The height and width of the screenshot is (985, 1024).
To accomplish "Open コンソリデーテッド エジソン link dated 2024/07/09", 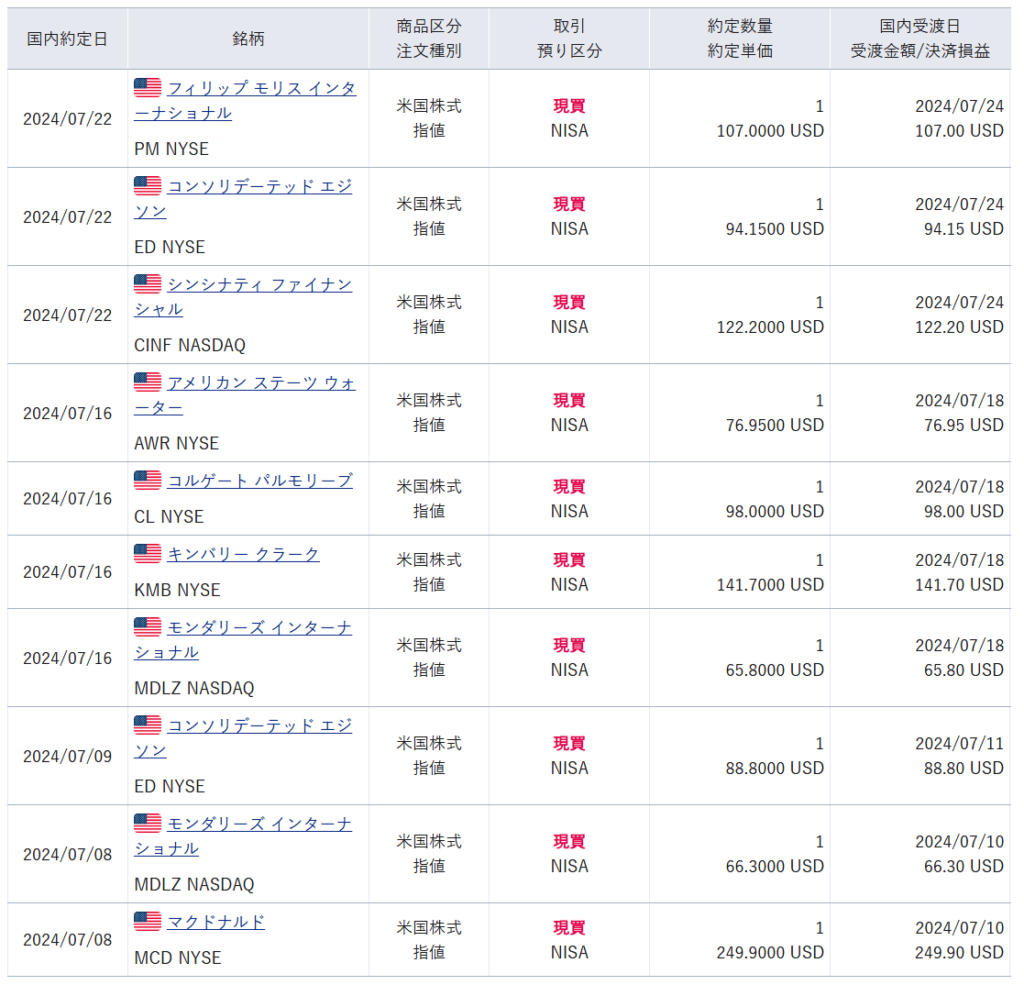I will point(259,726).
